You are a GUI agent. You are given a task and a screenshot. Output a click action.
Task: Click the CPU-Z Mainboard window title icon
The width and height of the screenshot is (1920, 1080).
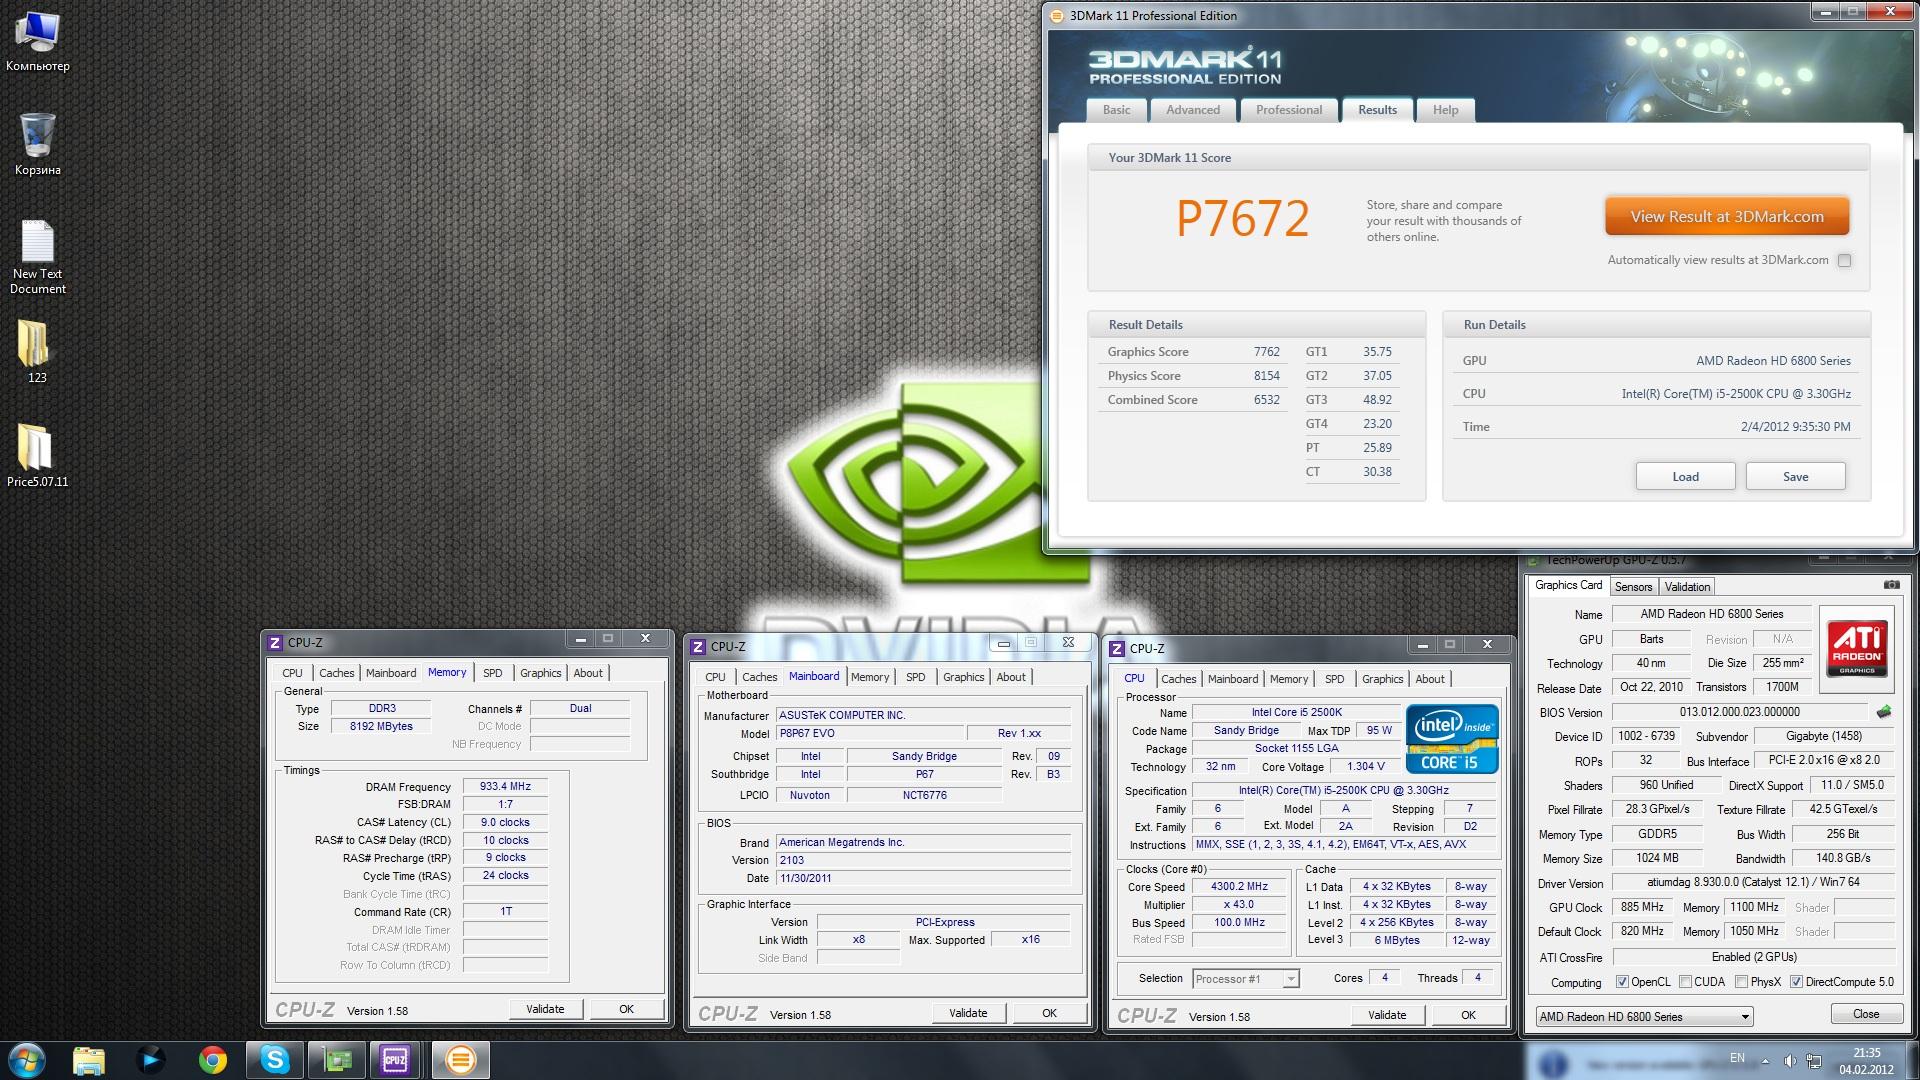pos(698,646)
